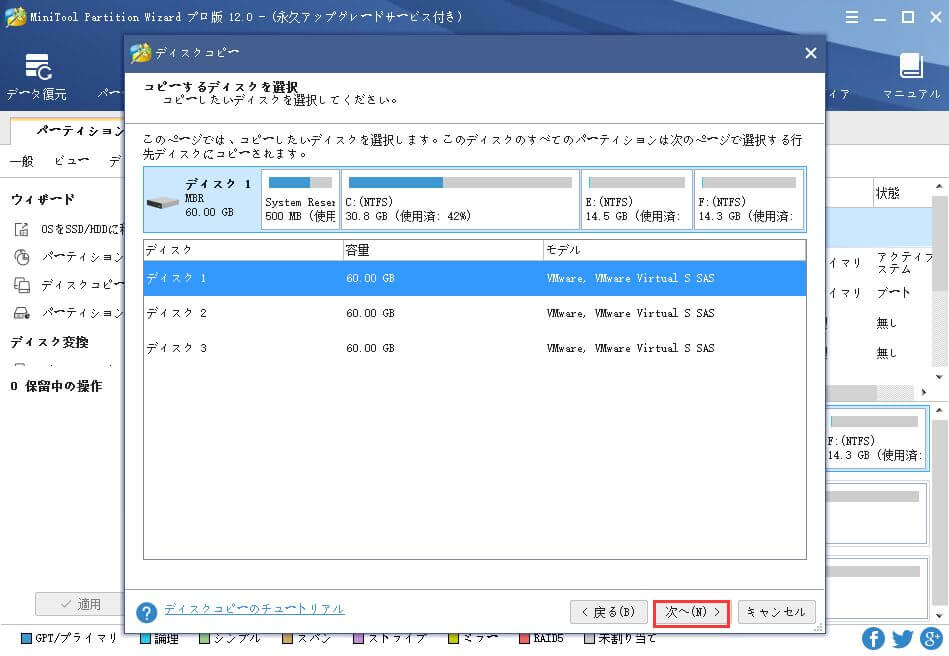Select the E: (NTFS) 14.5 GB partition block
This screenshot has width=949, height=656.
point(636,199)
